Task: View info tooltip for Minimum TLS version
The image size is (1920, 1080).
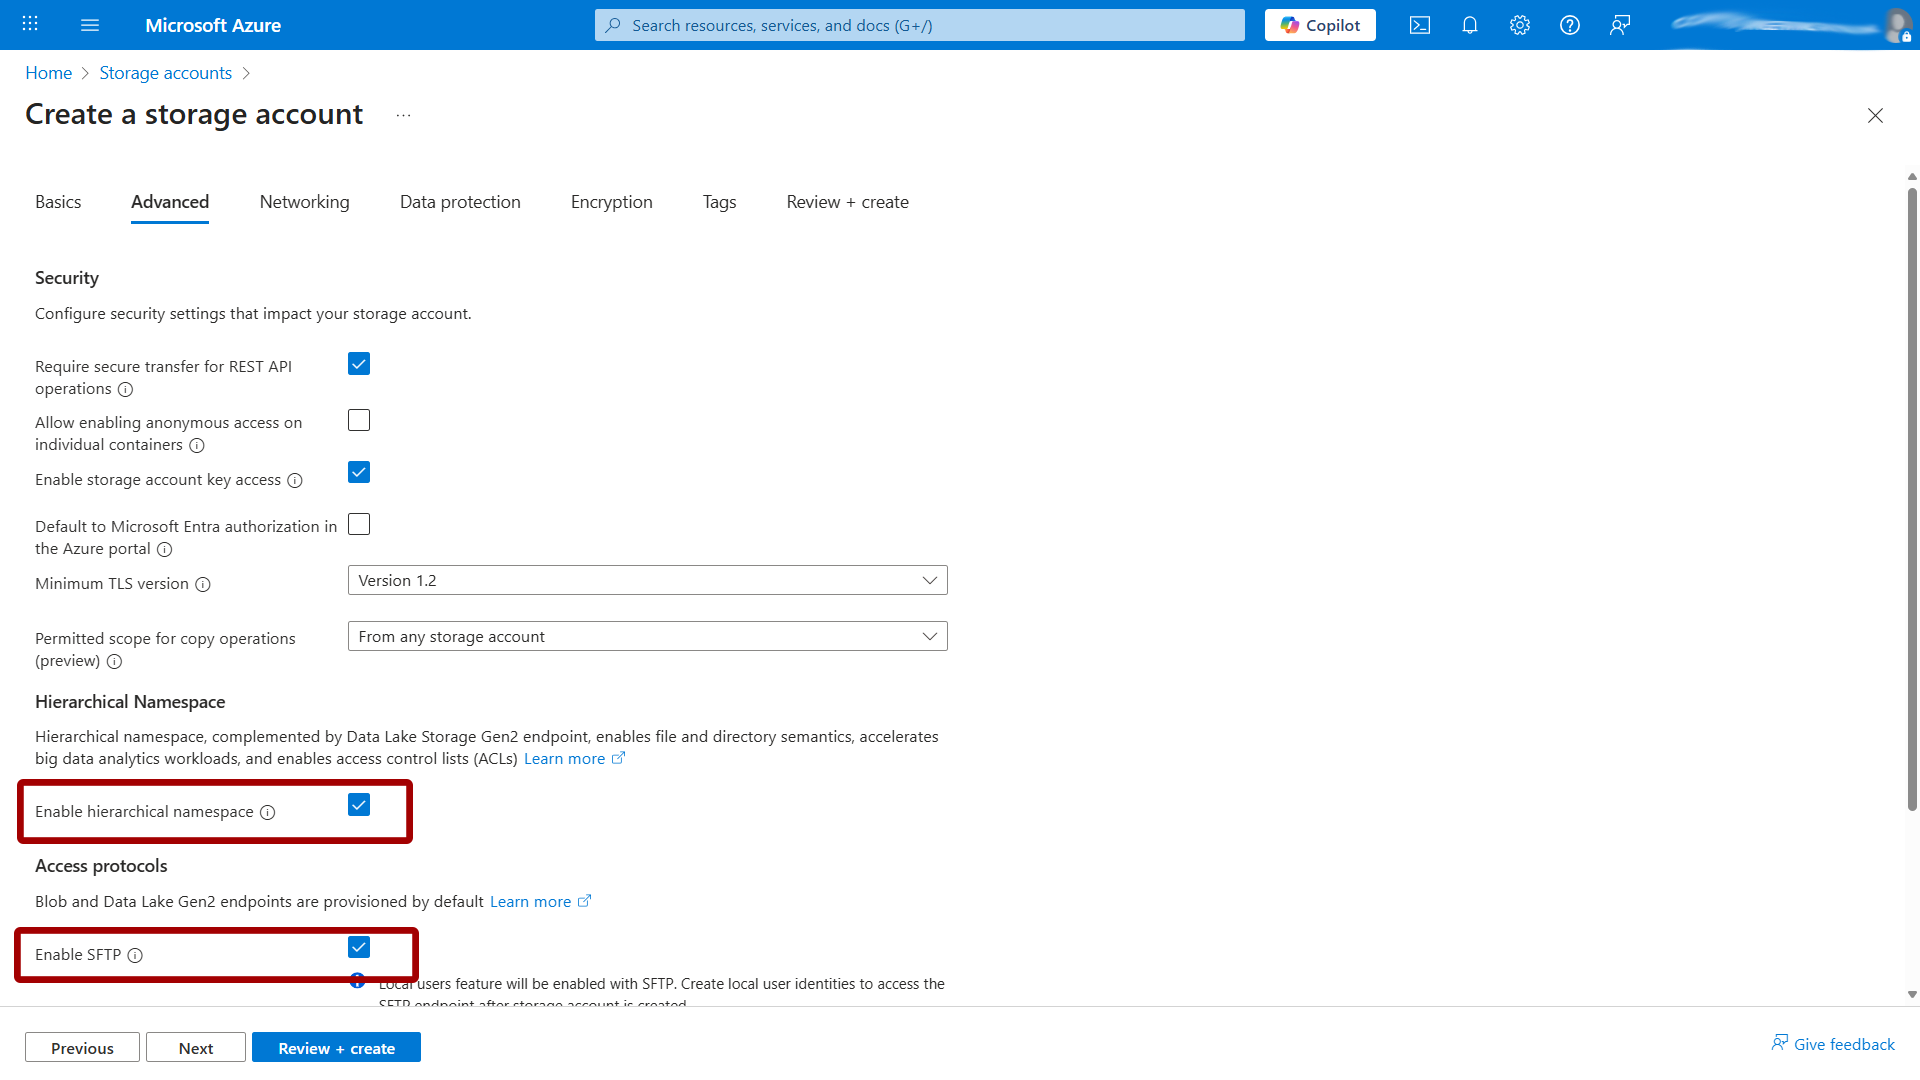Action: tap(203, 584)
